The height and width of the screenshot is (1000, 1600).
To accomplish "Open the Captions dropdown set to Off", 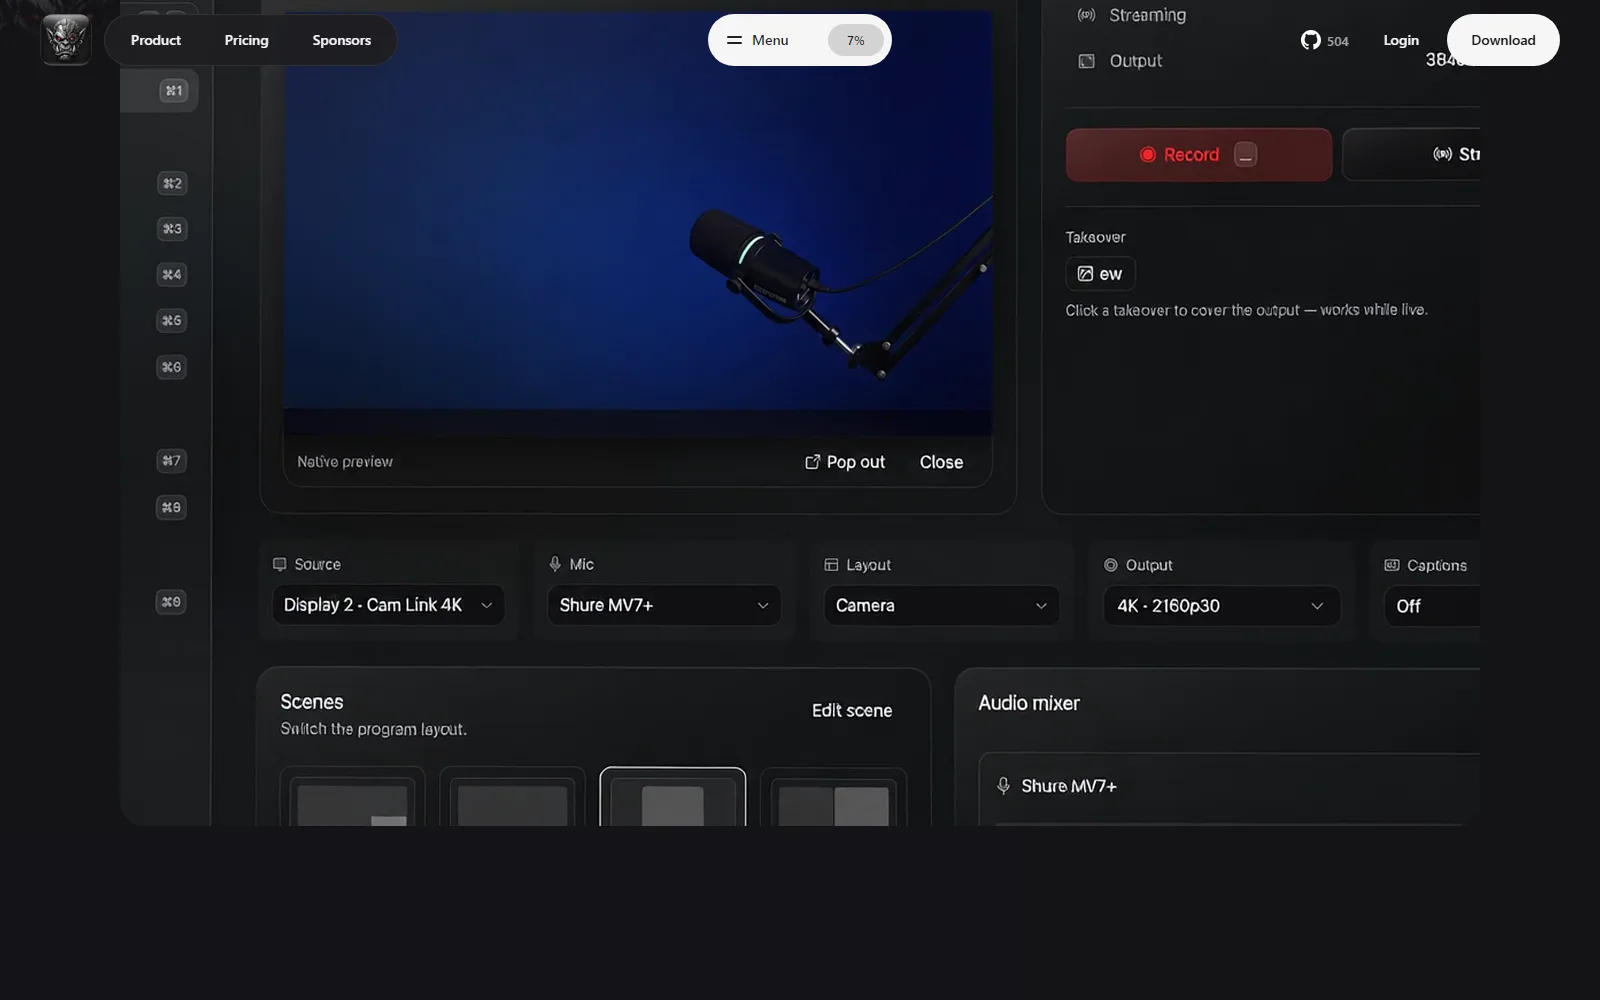I will (1432, 606).
